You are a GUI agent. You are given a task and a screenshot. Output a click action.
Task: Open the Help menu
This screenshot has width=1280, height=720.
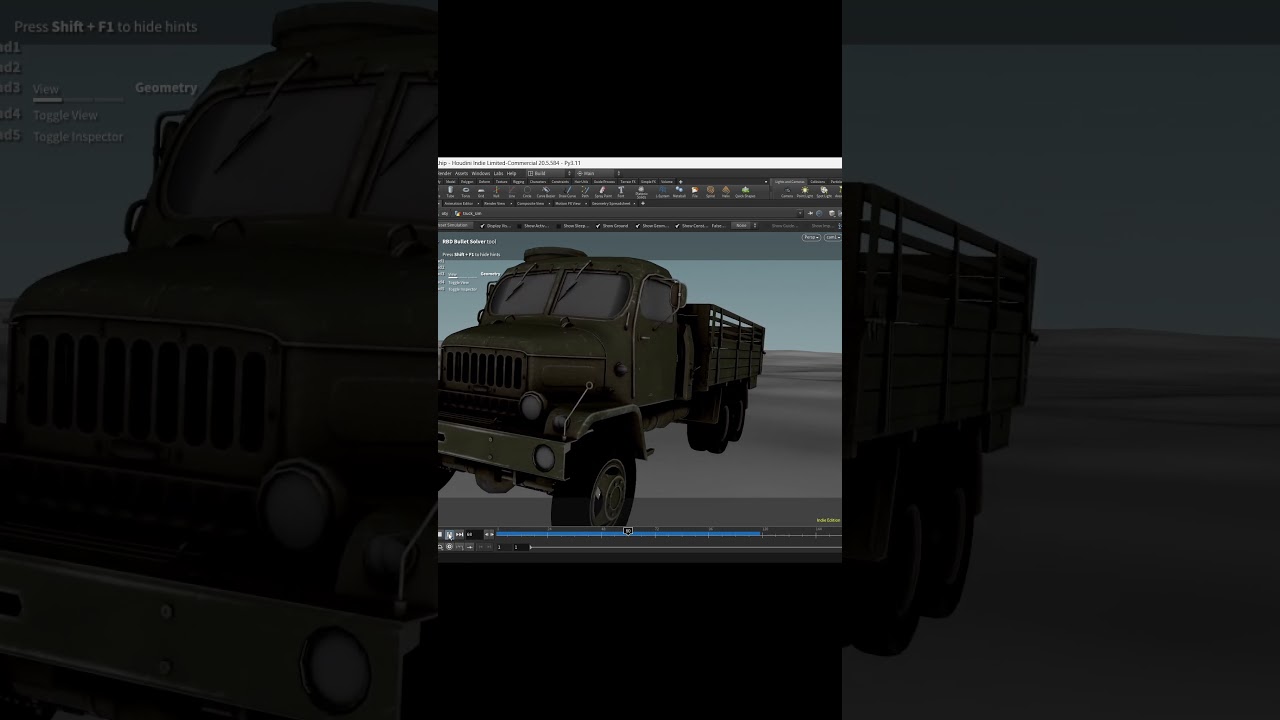[x=511, y=173]
